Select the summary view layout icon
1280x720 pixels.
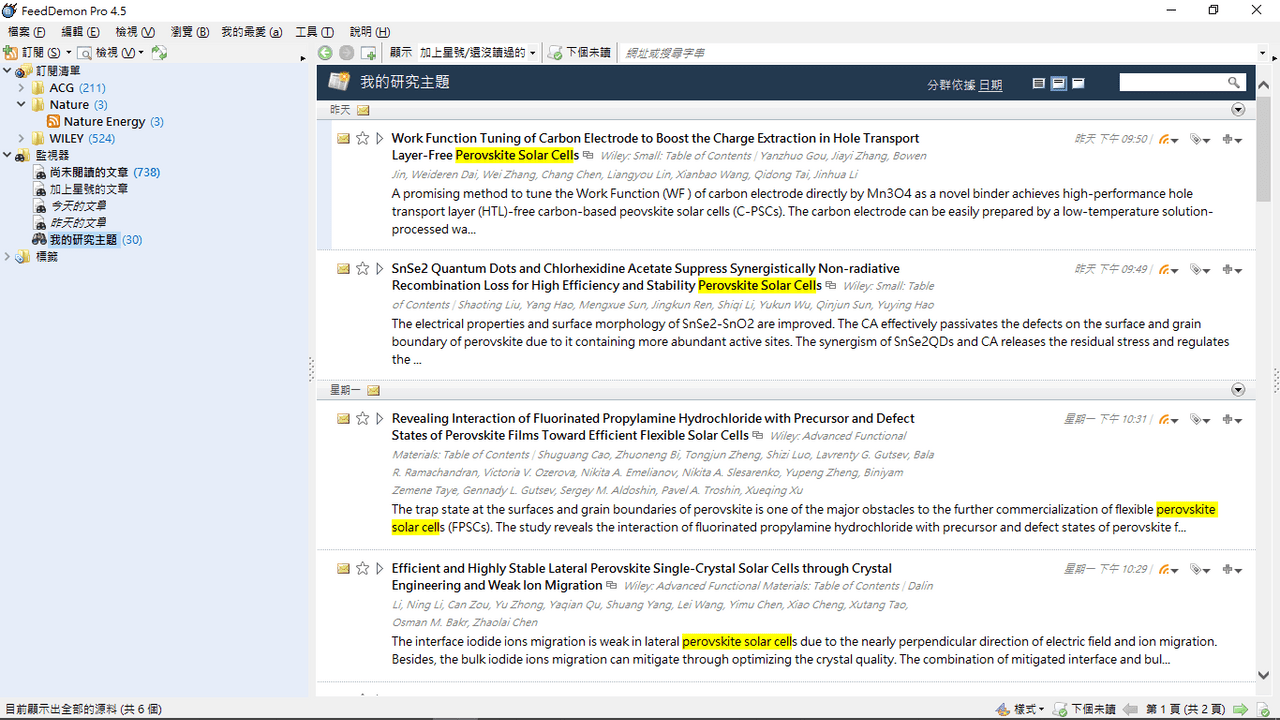pos(1058,83)
